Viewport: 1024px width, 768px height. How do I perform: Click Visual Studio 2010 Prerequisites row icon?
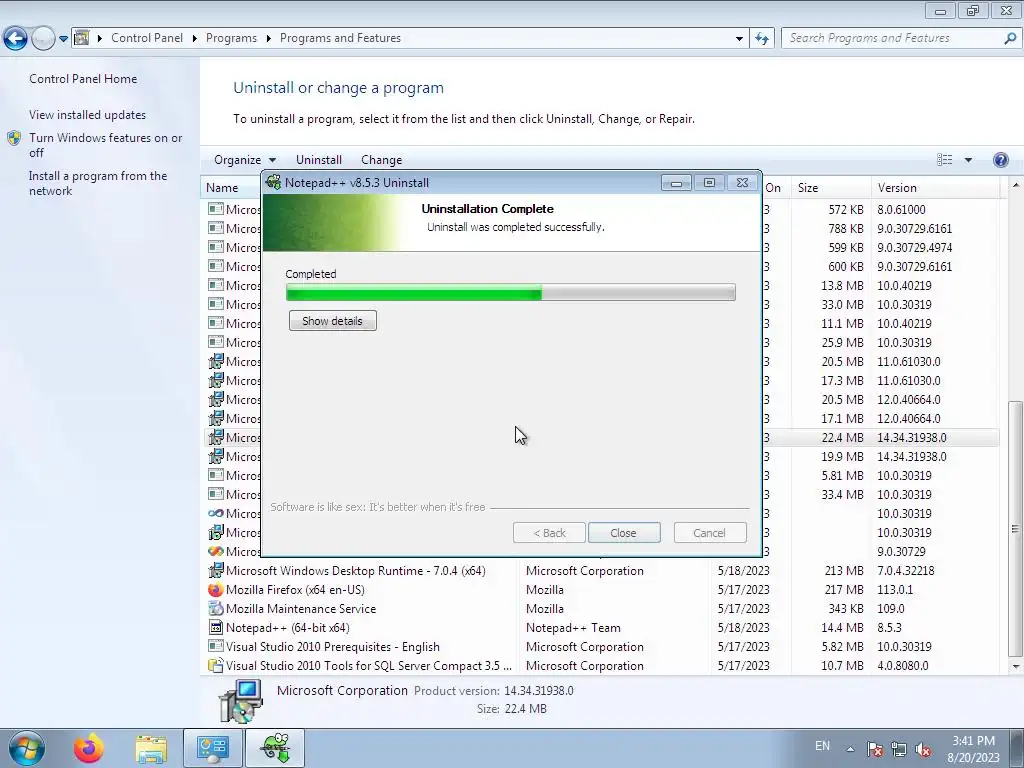(x=216, y=647)
